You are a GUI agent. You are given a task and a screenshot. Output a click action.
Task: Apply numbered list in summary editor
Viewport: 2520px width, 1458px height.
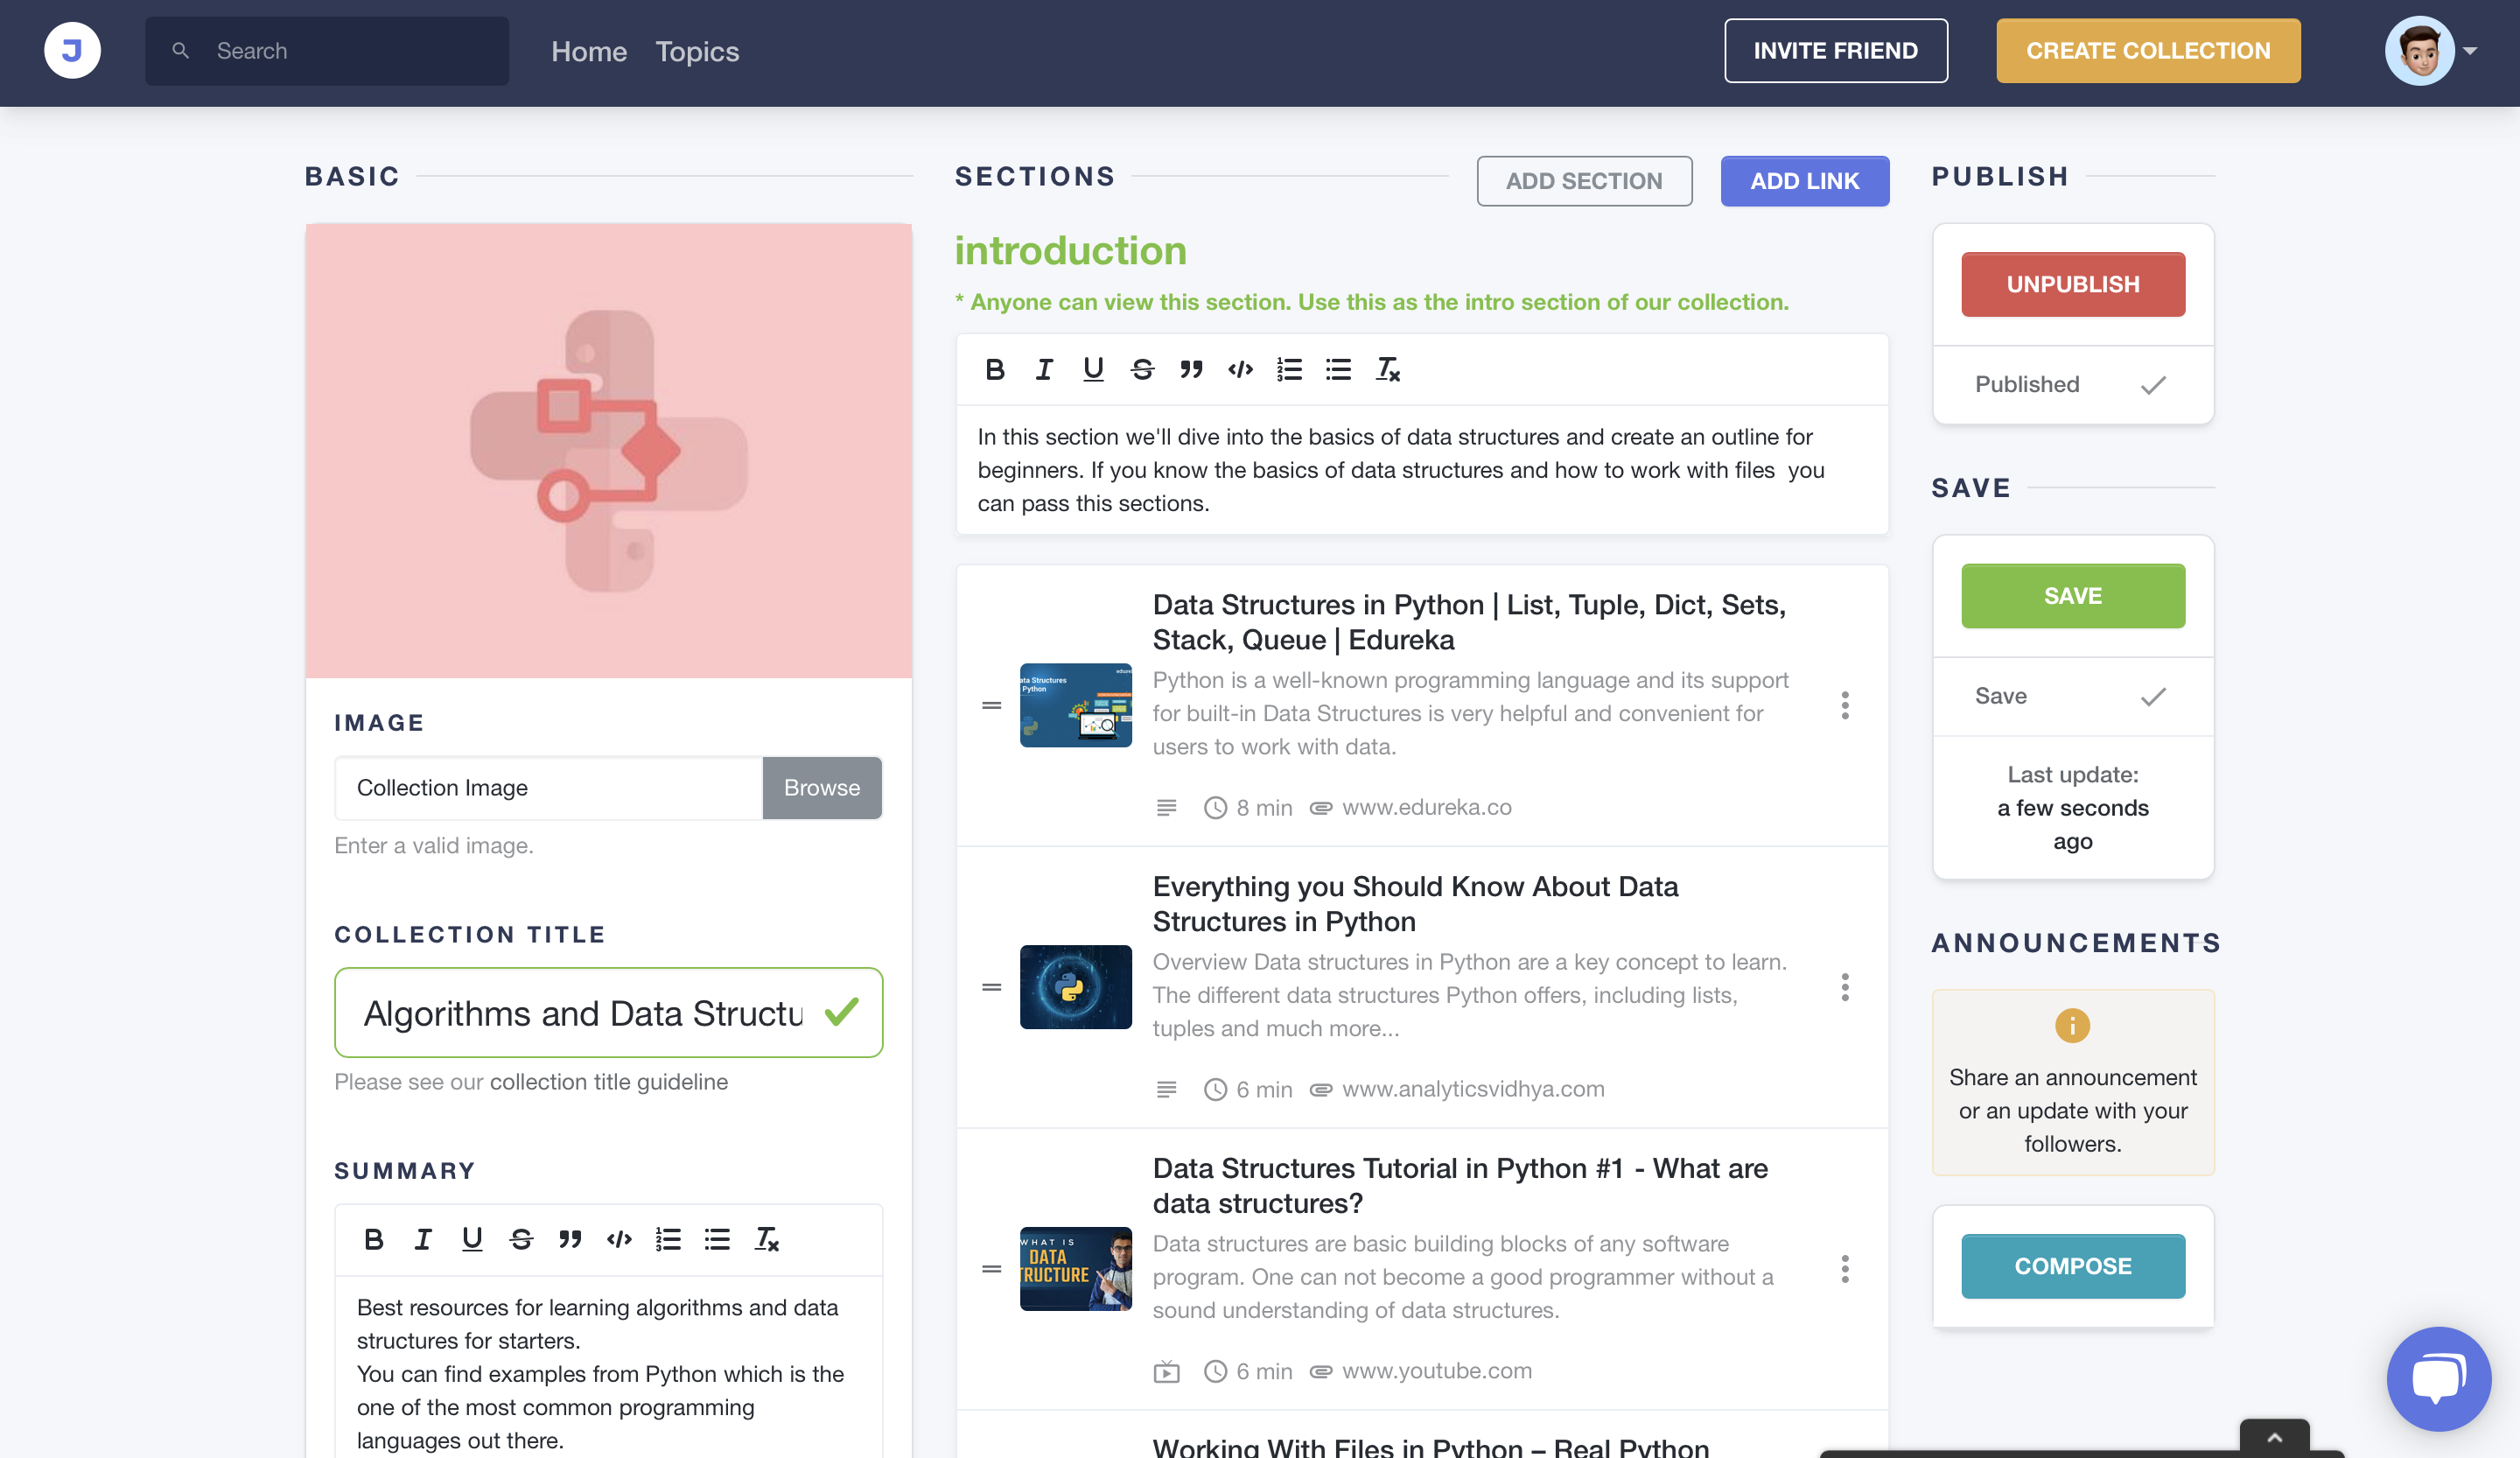tap(668, 1240)
